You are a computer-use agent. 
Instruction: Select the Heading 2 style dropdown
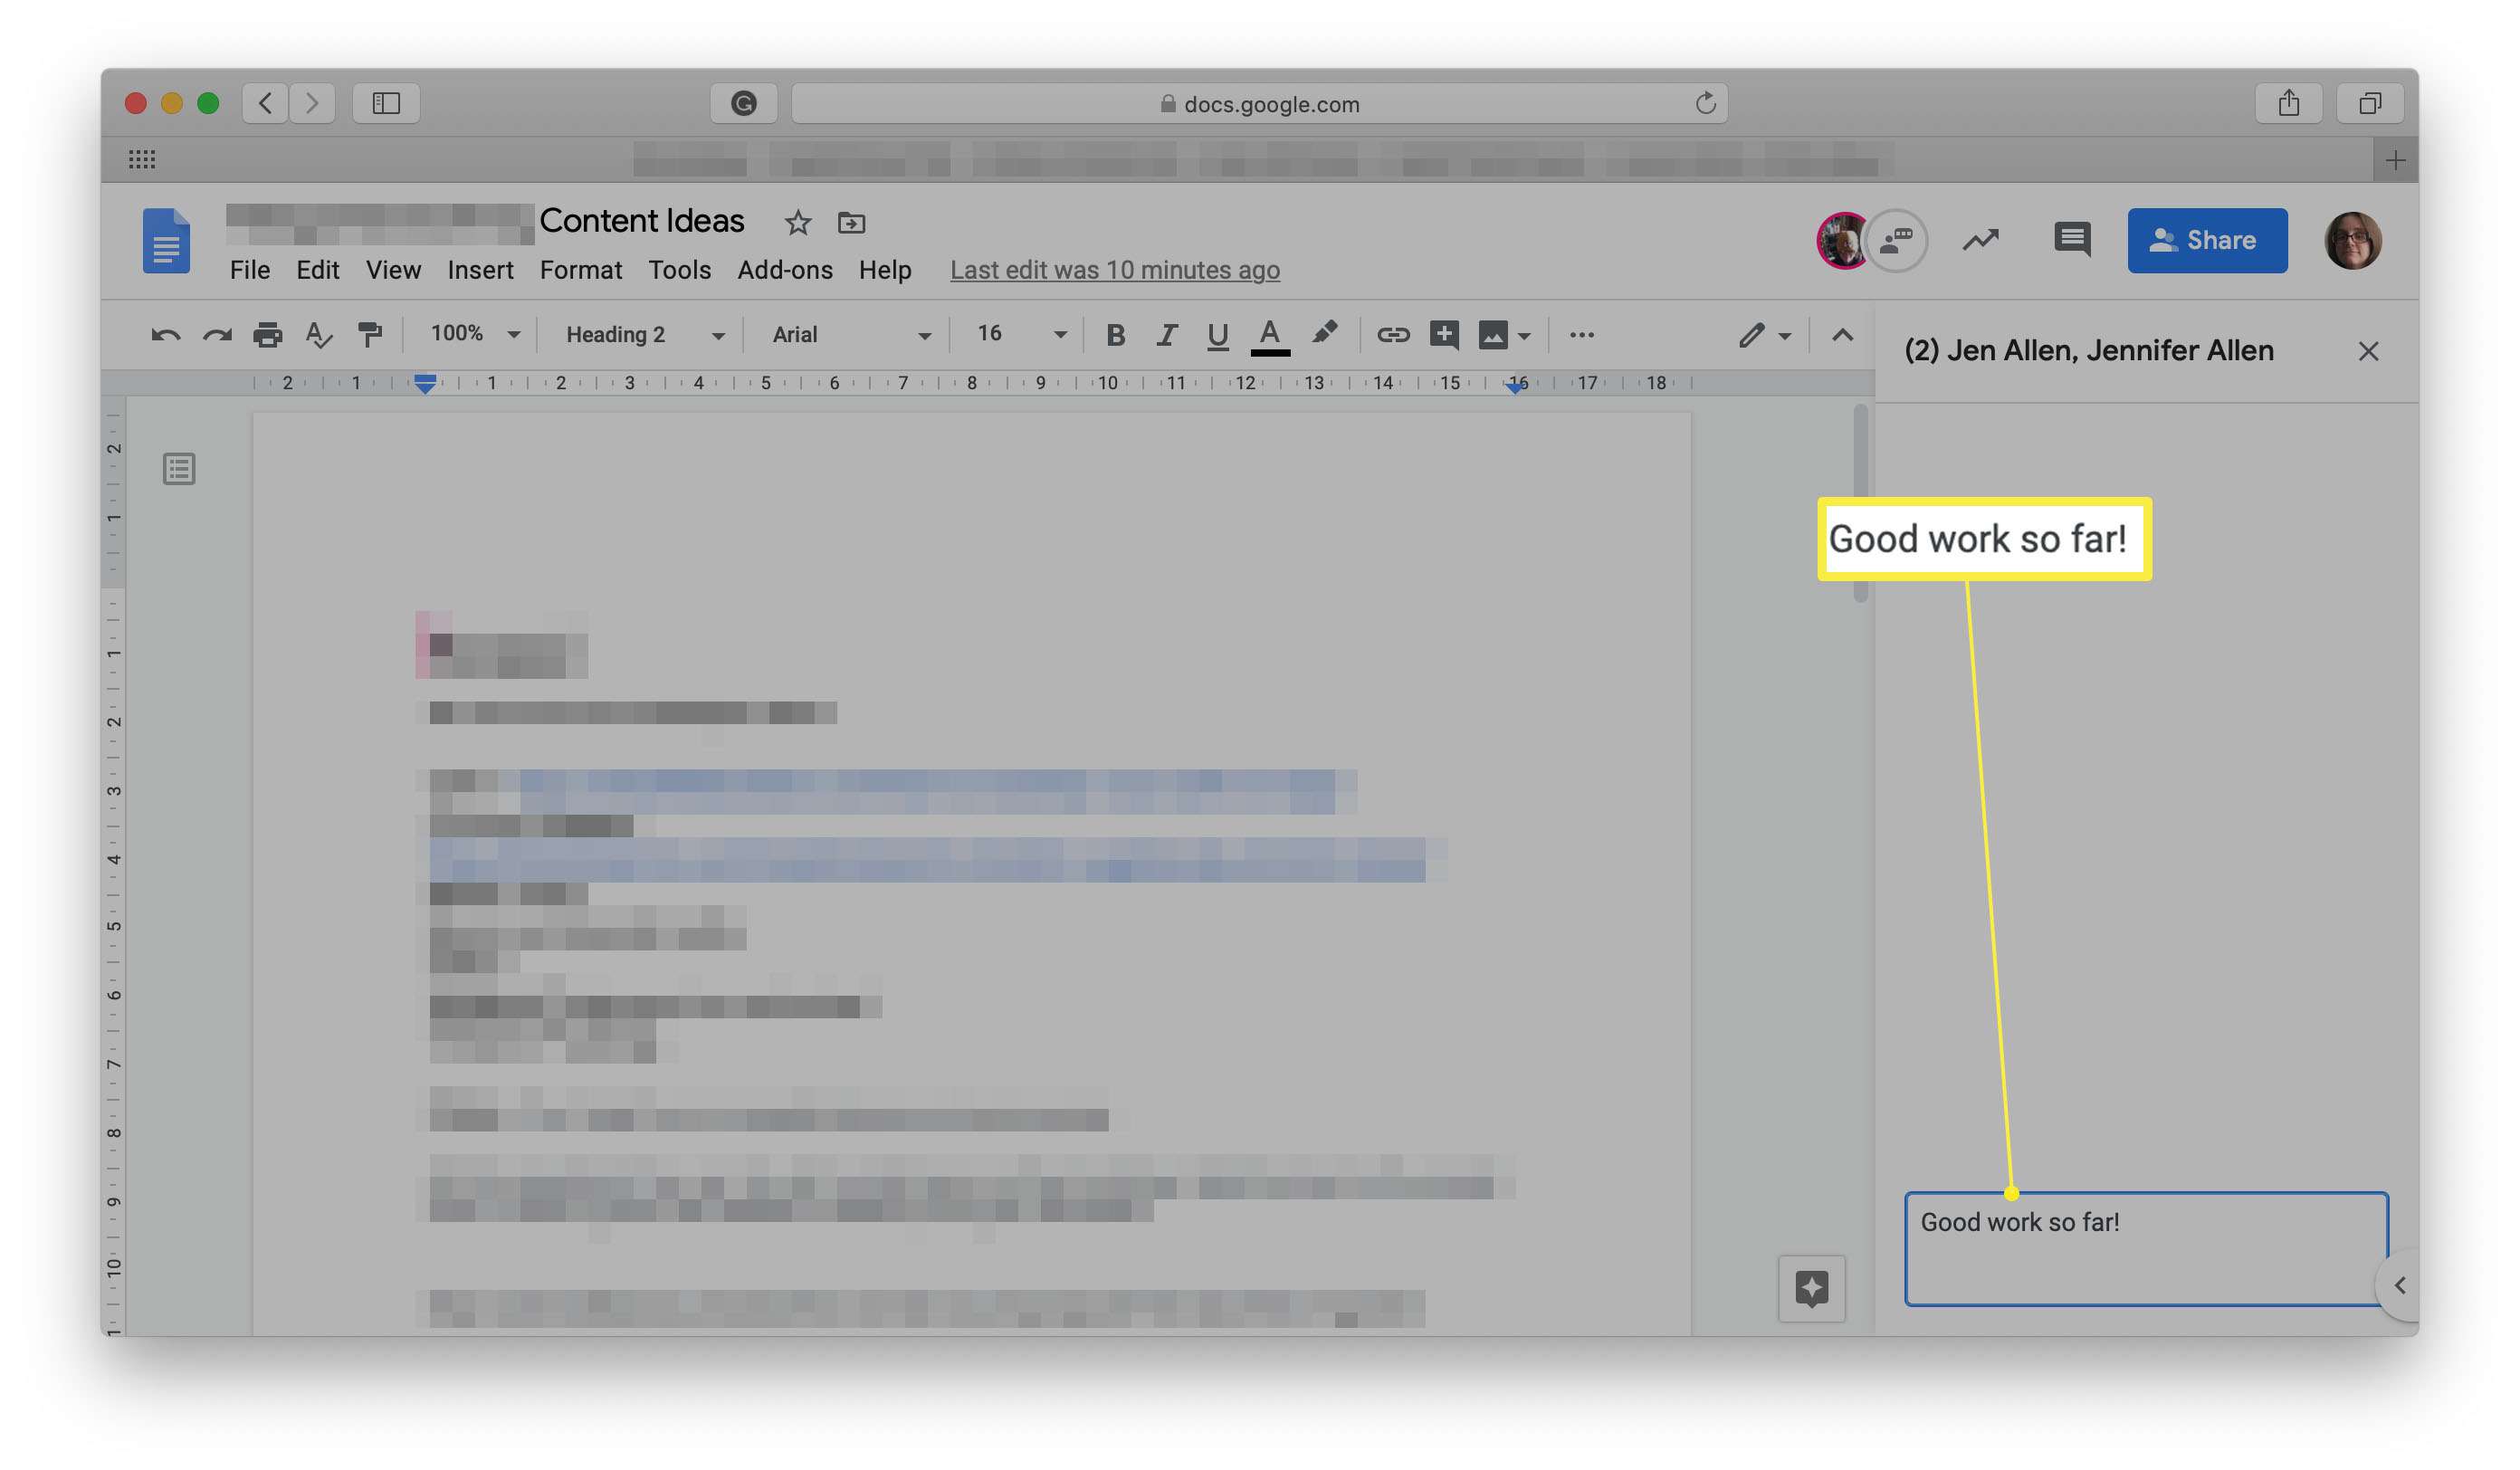point(639,334)
